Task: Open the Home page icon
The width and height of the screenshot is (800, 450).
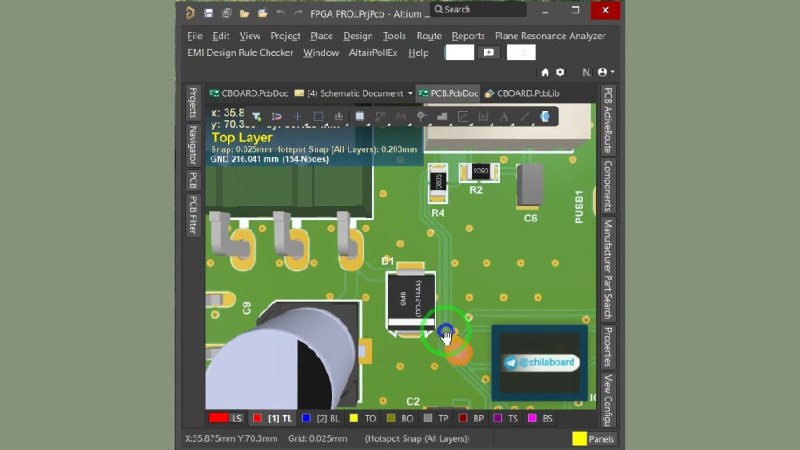Action: click(545, 72)
